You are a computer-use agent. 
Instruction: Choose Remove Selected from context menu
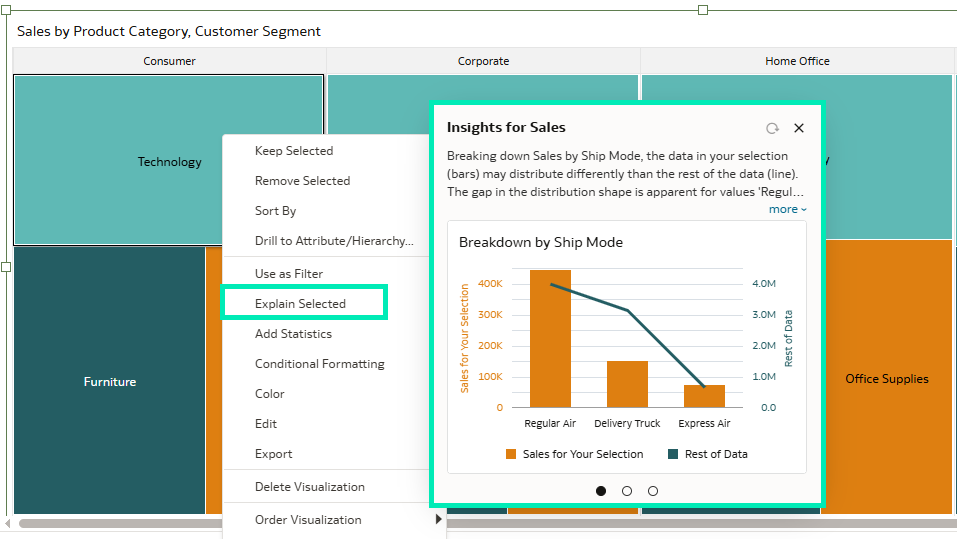[302, 181]
